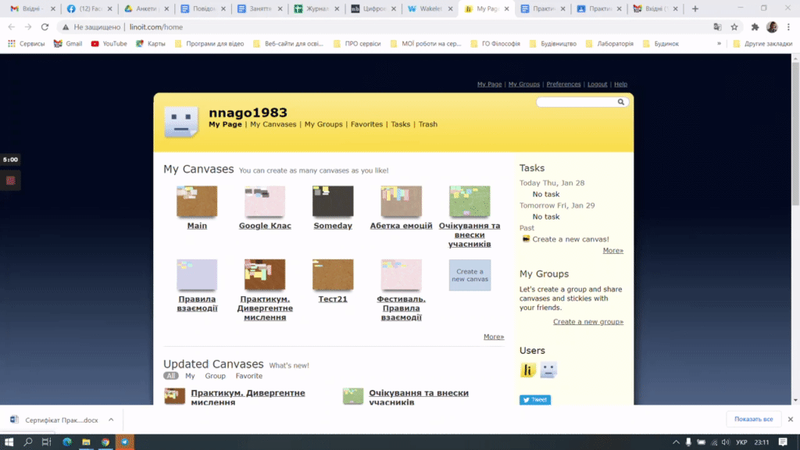The width and height of the screenshot is (800, 450).
Task: Click the search magnifier icon
Action: pos(621,102)
